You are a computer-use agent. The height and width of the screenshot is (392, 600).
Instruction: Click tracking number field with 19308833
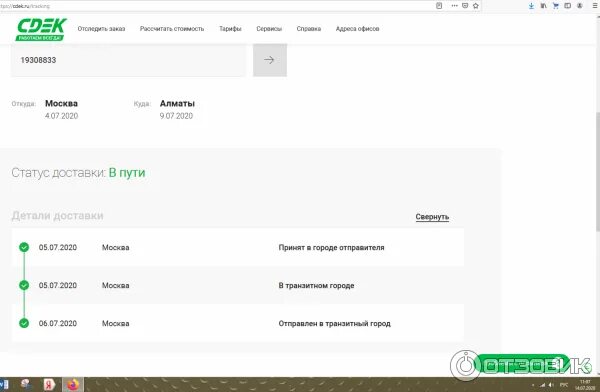tap(128, 60)
